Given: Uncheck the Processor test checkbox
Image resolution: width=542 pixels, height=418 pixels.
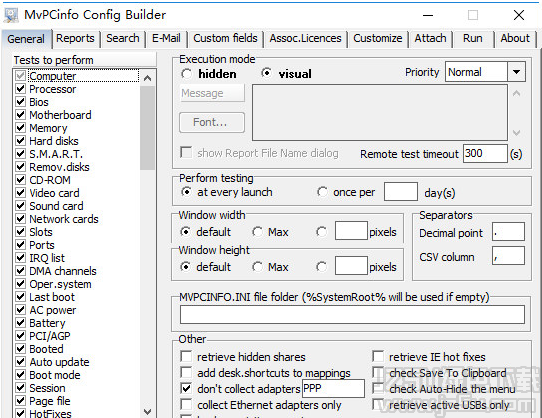Looking at the screenshot, I should click(x=21, y=89).
